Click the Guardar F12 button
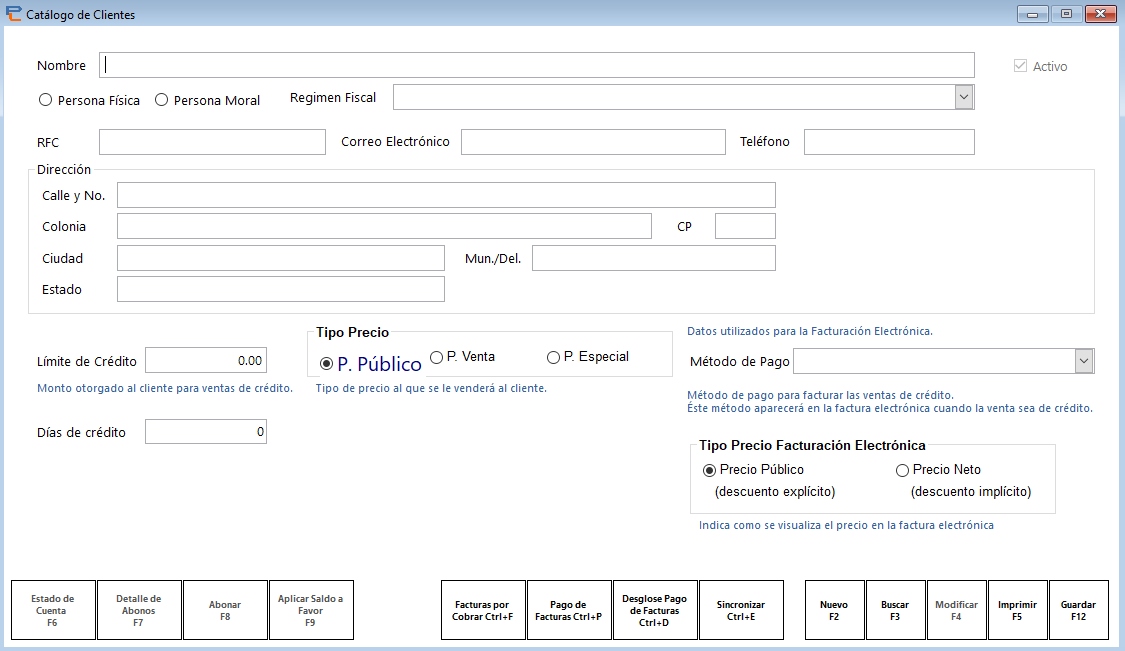 [1078, 610]
